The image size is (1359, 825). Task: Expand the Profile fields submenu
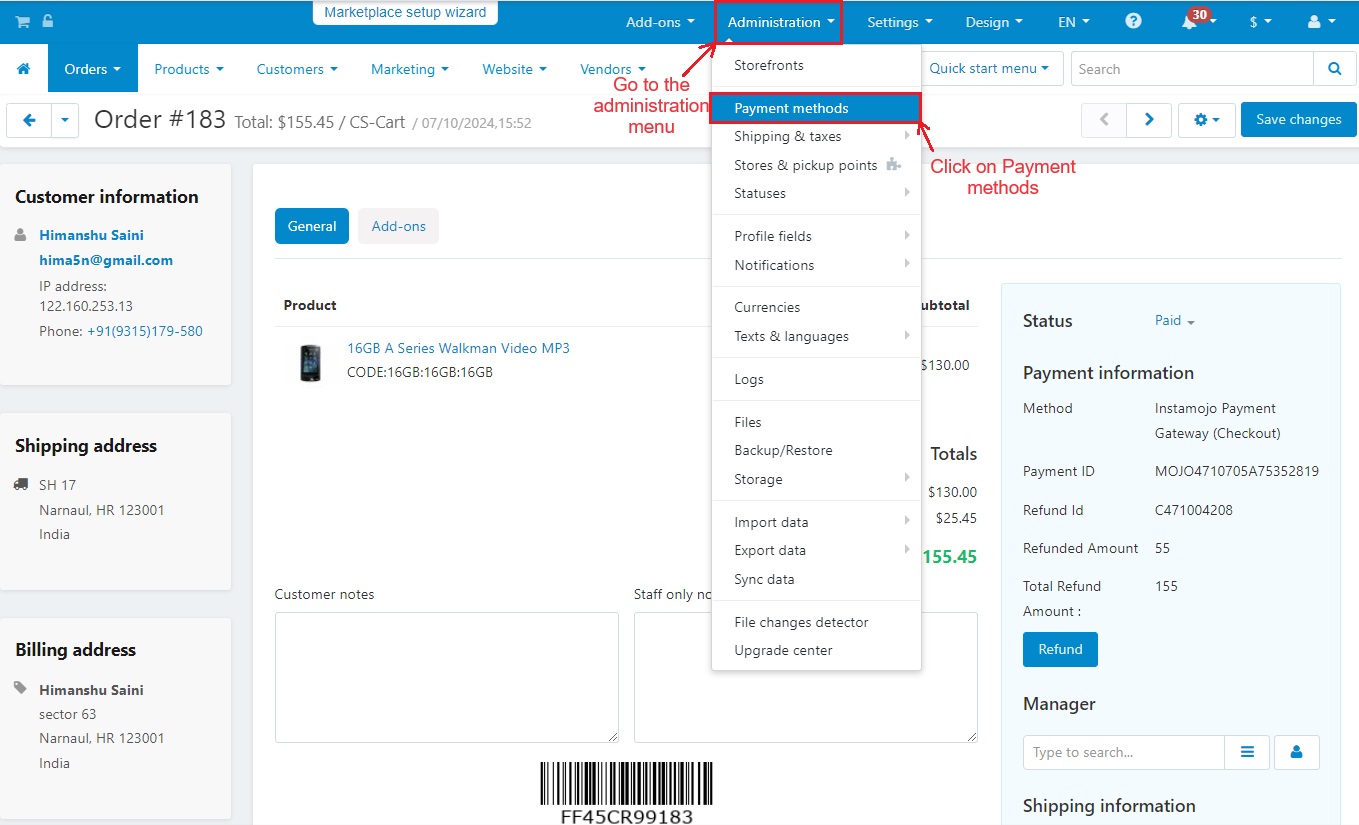pos(816,236)
